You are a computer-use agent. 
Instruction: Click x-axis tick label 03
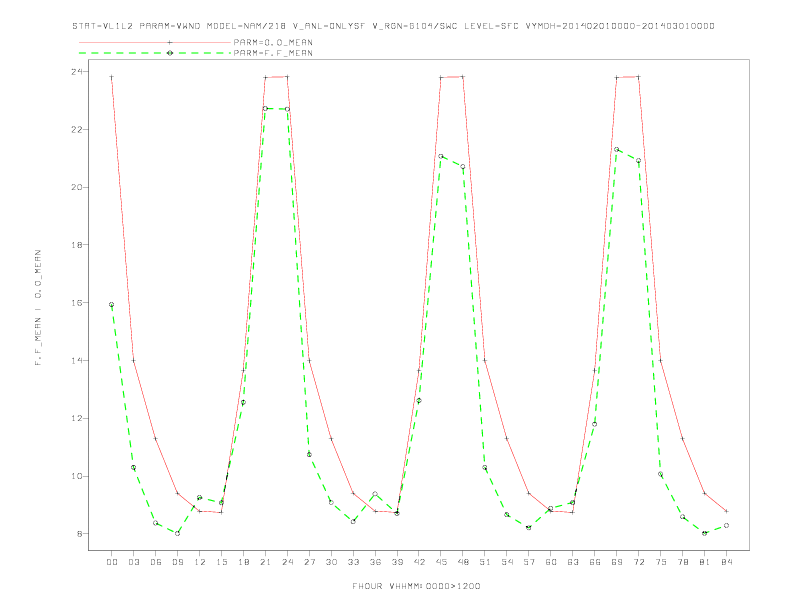133,562
